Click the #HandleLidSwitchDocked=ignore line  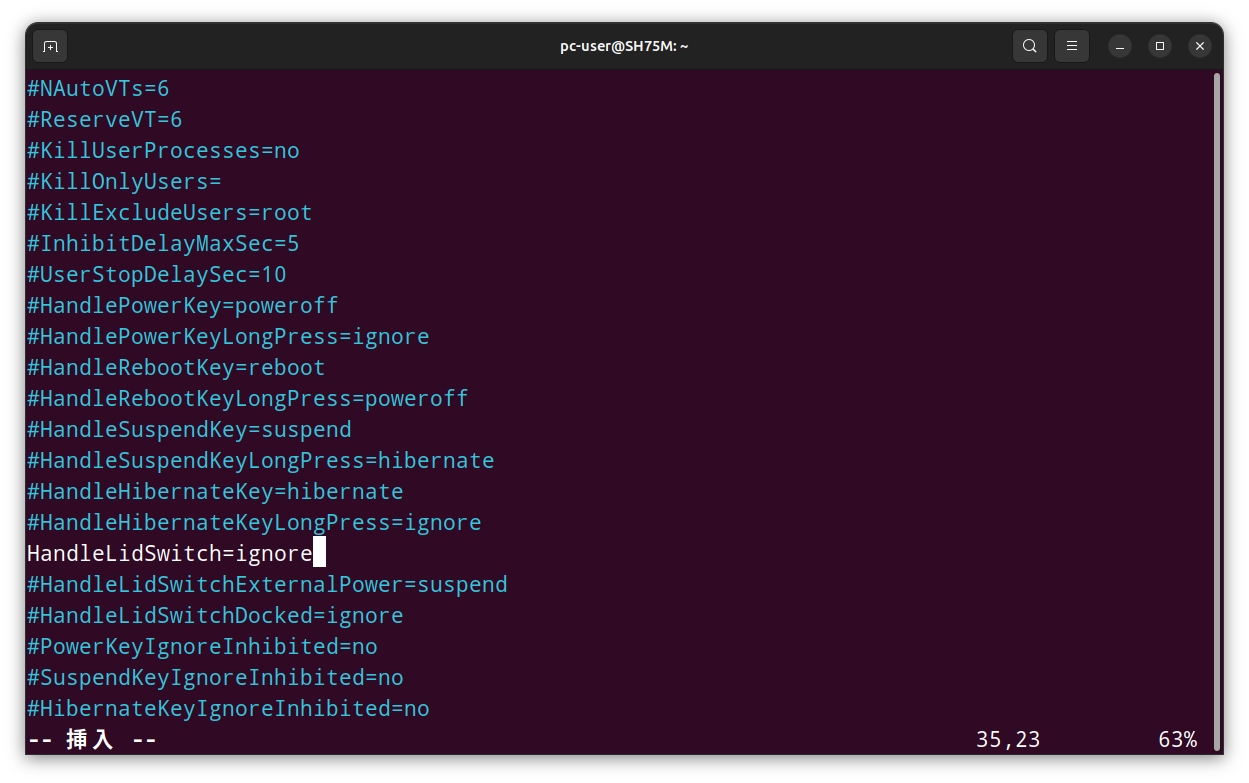pos(215,615)
